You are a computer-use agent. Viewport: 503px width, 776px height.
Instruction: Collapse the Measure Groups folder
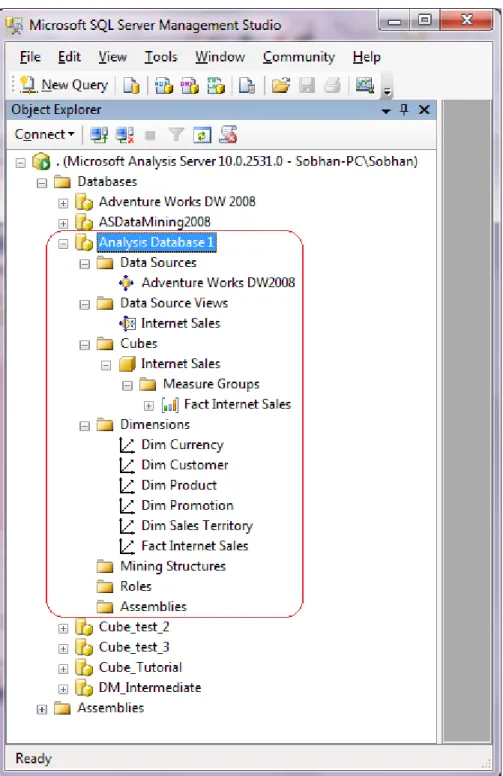(127, 385)
